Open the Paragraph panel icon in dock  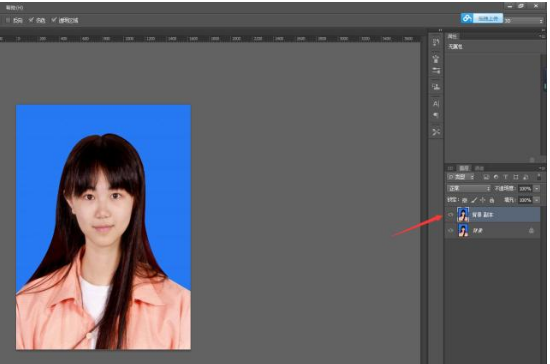coord(436,115)
